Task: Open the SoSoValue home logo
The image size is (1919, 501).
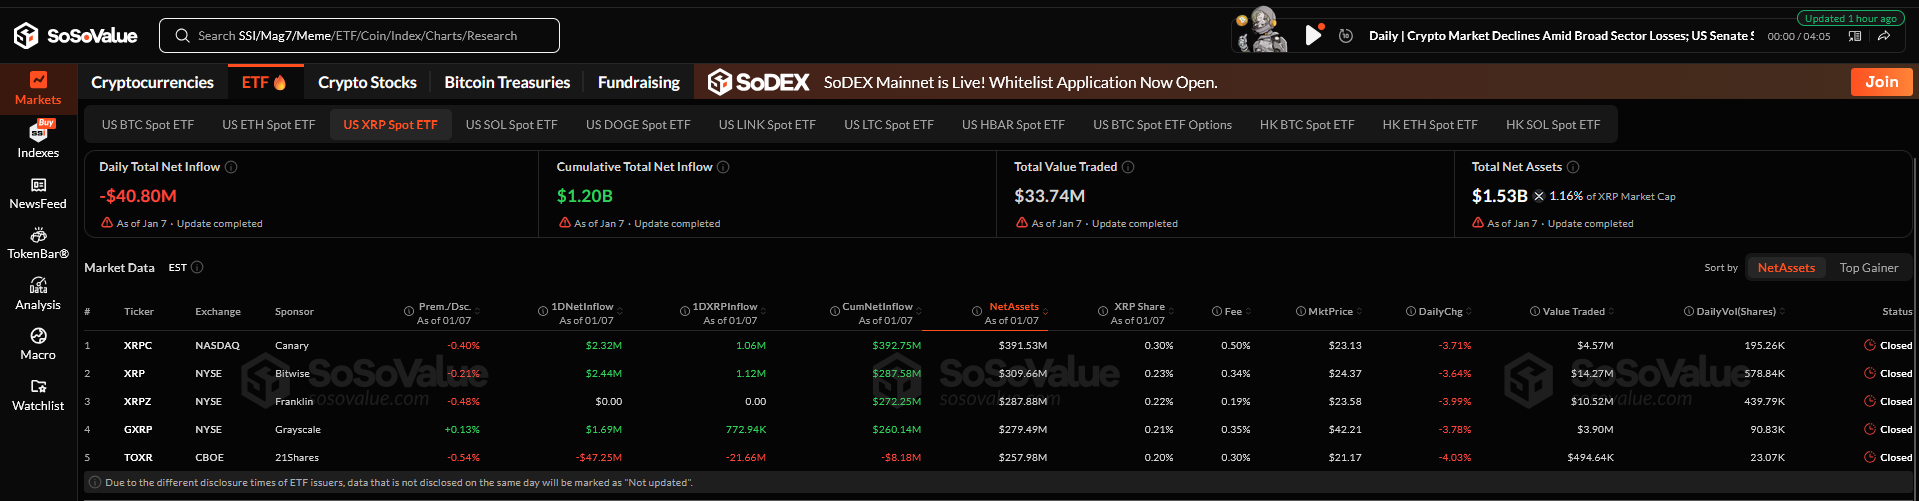Action: tap(75, 36)
